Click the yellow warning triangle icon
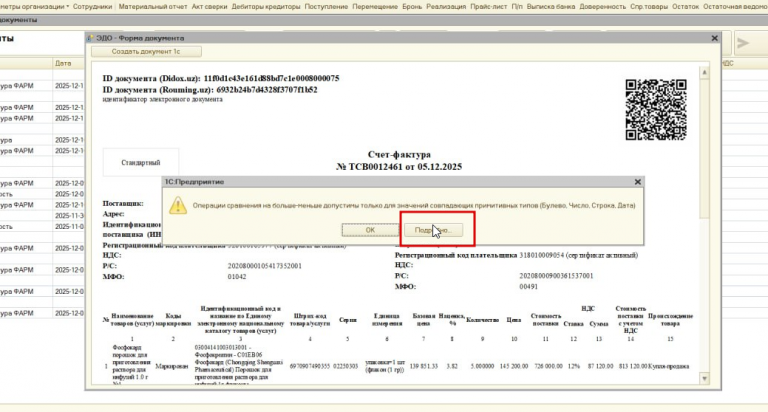This screenshot has width=768, height=412. tap(178, 205)
